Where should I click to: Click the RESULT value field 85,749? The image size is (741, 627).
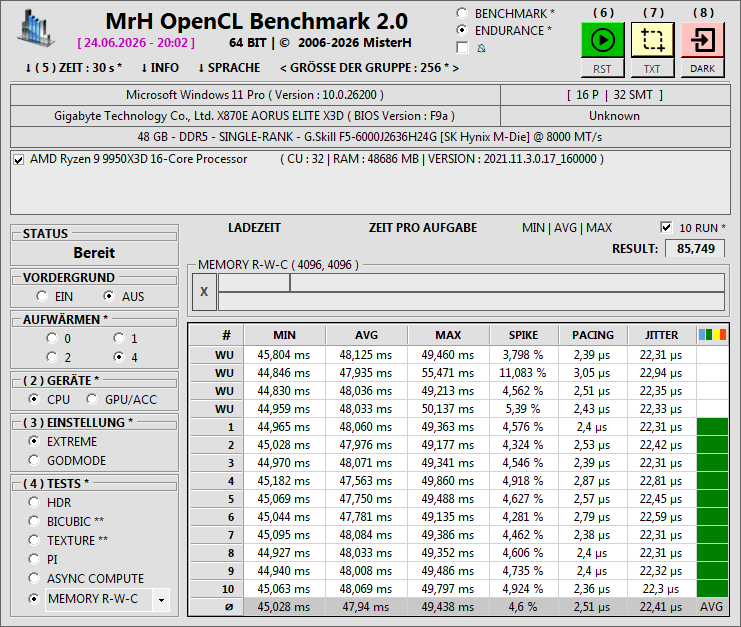pos(695,249)
